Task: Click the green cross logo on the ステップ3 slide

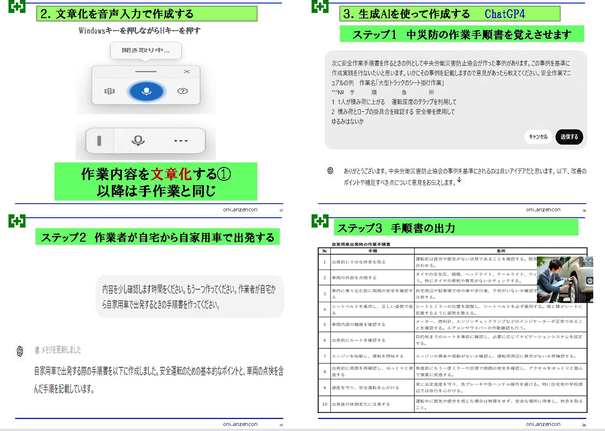Action: click(320, 221)
